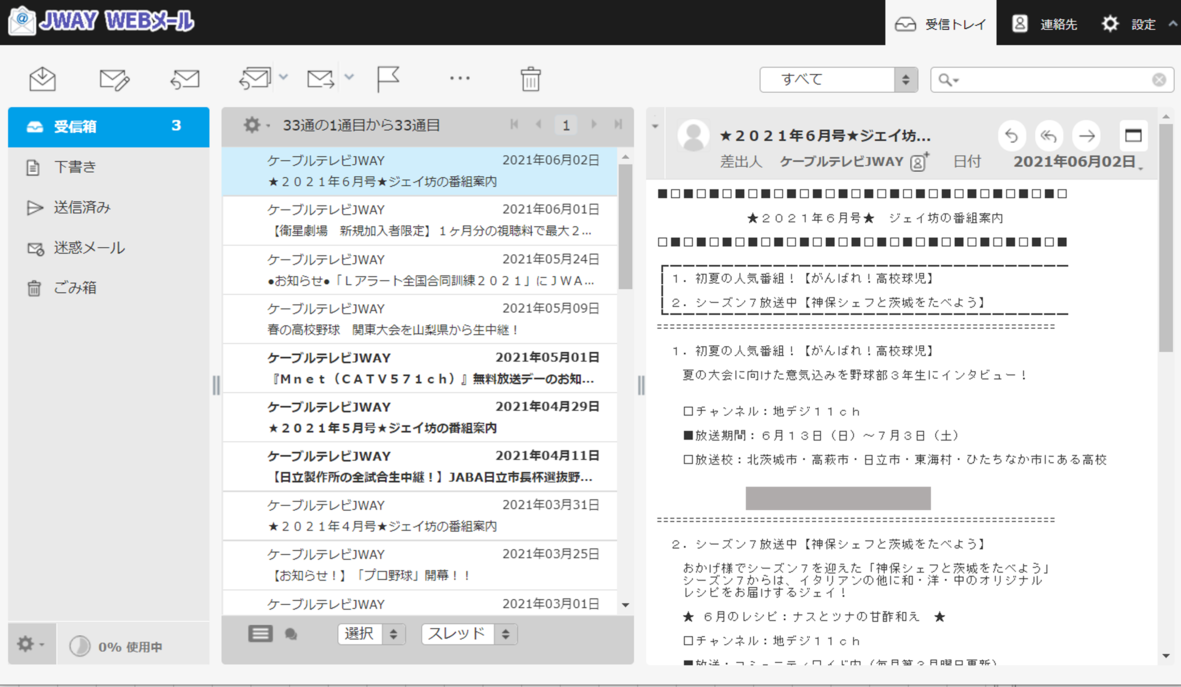Screen dimensions: 1181x687
Task: Open the 2021年4月号 ジェイ坊の番組案内 message
Action: (420, 516)
